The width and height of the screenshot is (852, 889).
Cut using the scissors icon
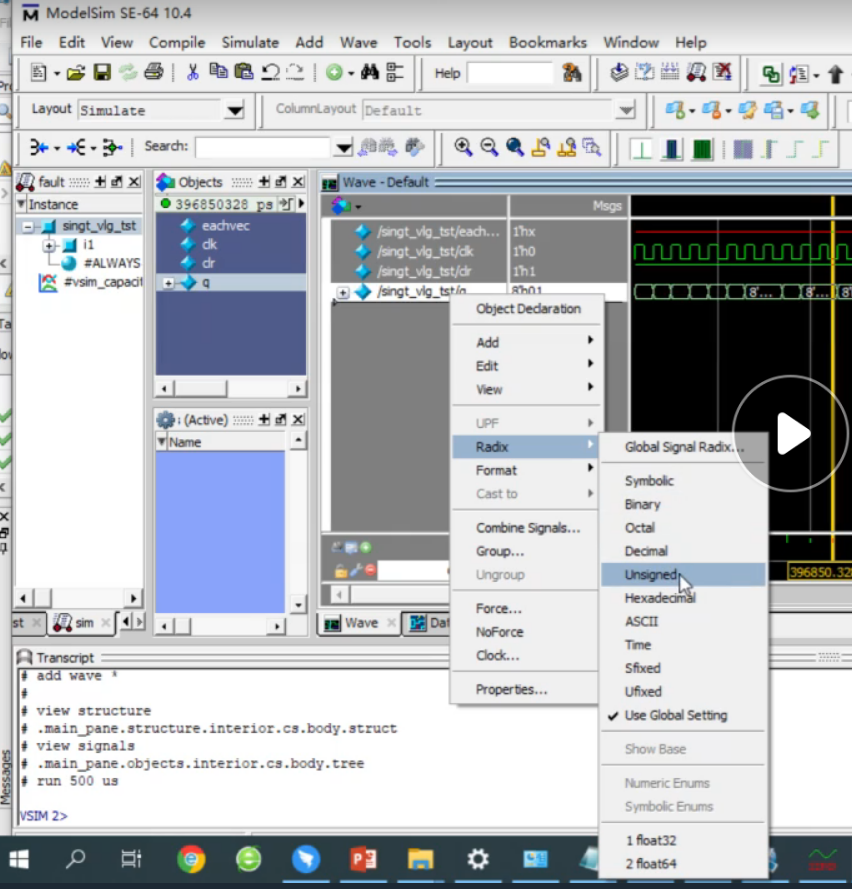[193, 72]
